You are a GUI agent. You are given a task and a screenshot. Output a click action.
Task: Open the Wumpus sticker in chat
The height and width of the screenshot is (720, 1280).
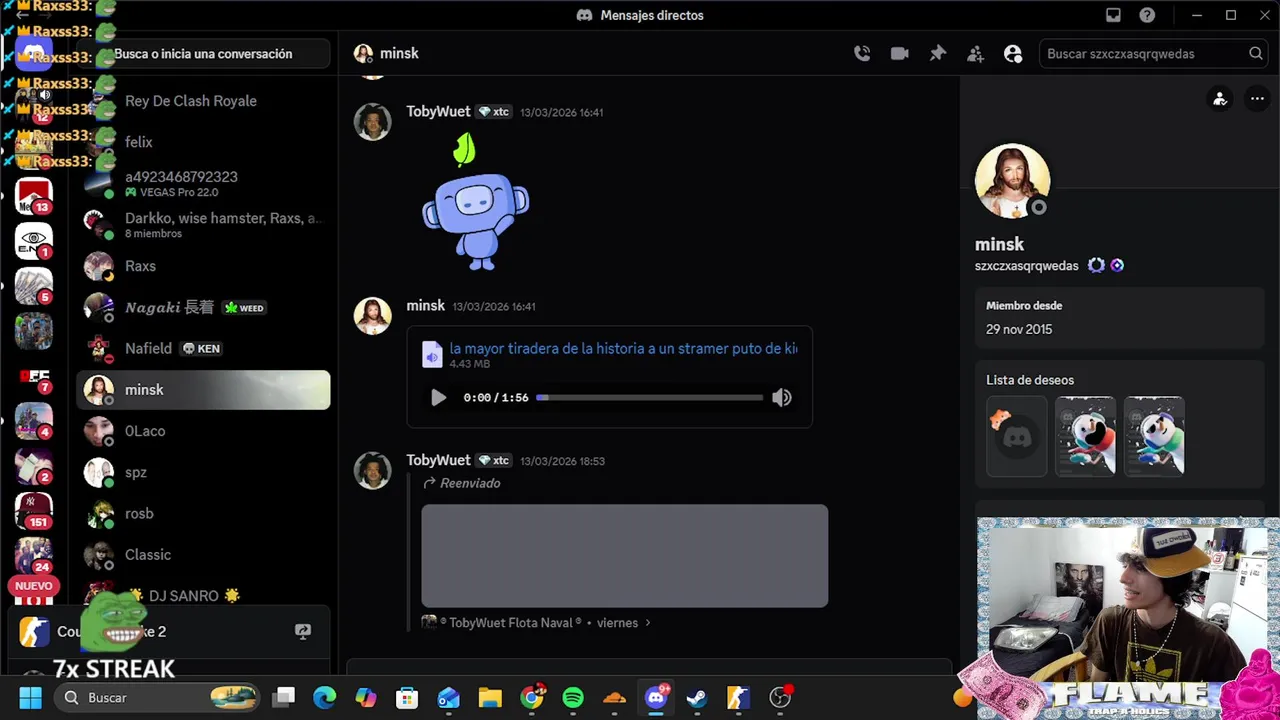pos(475,202)
